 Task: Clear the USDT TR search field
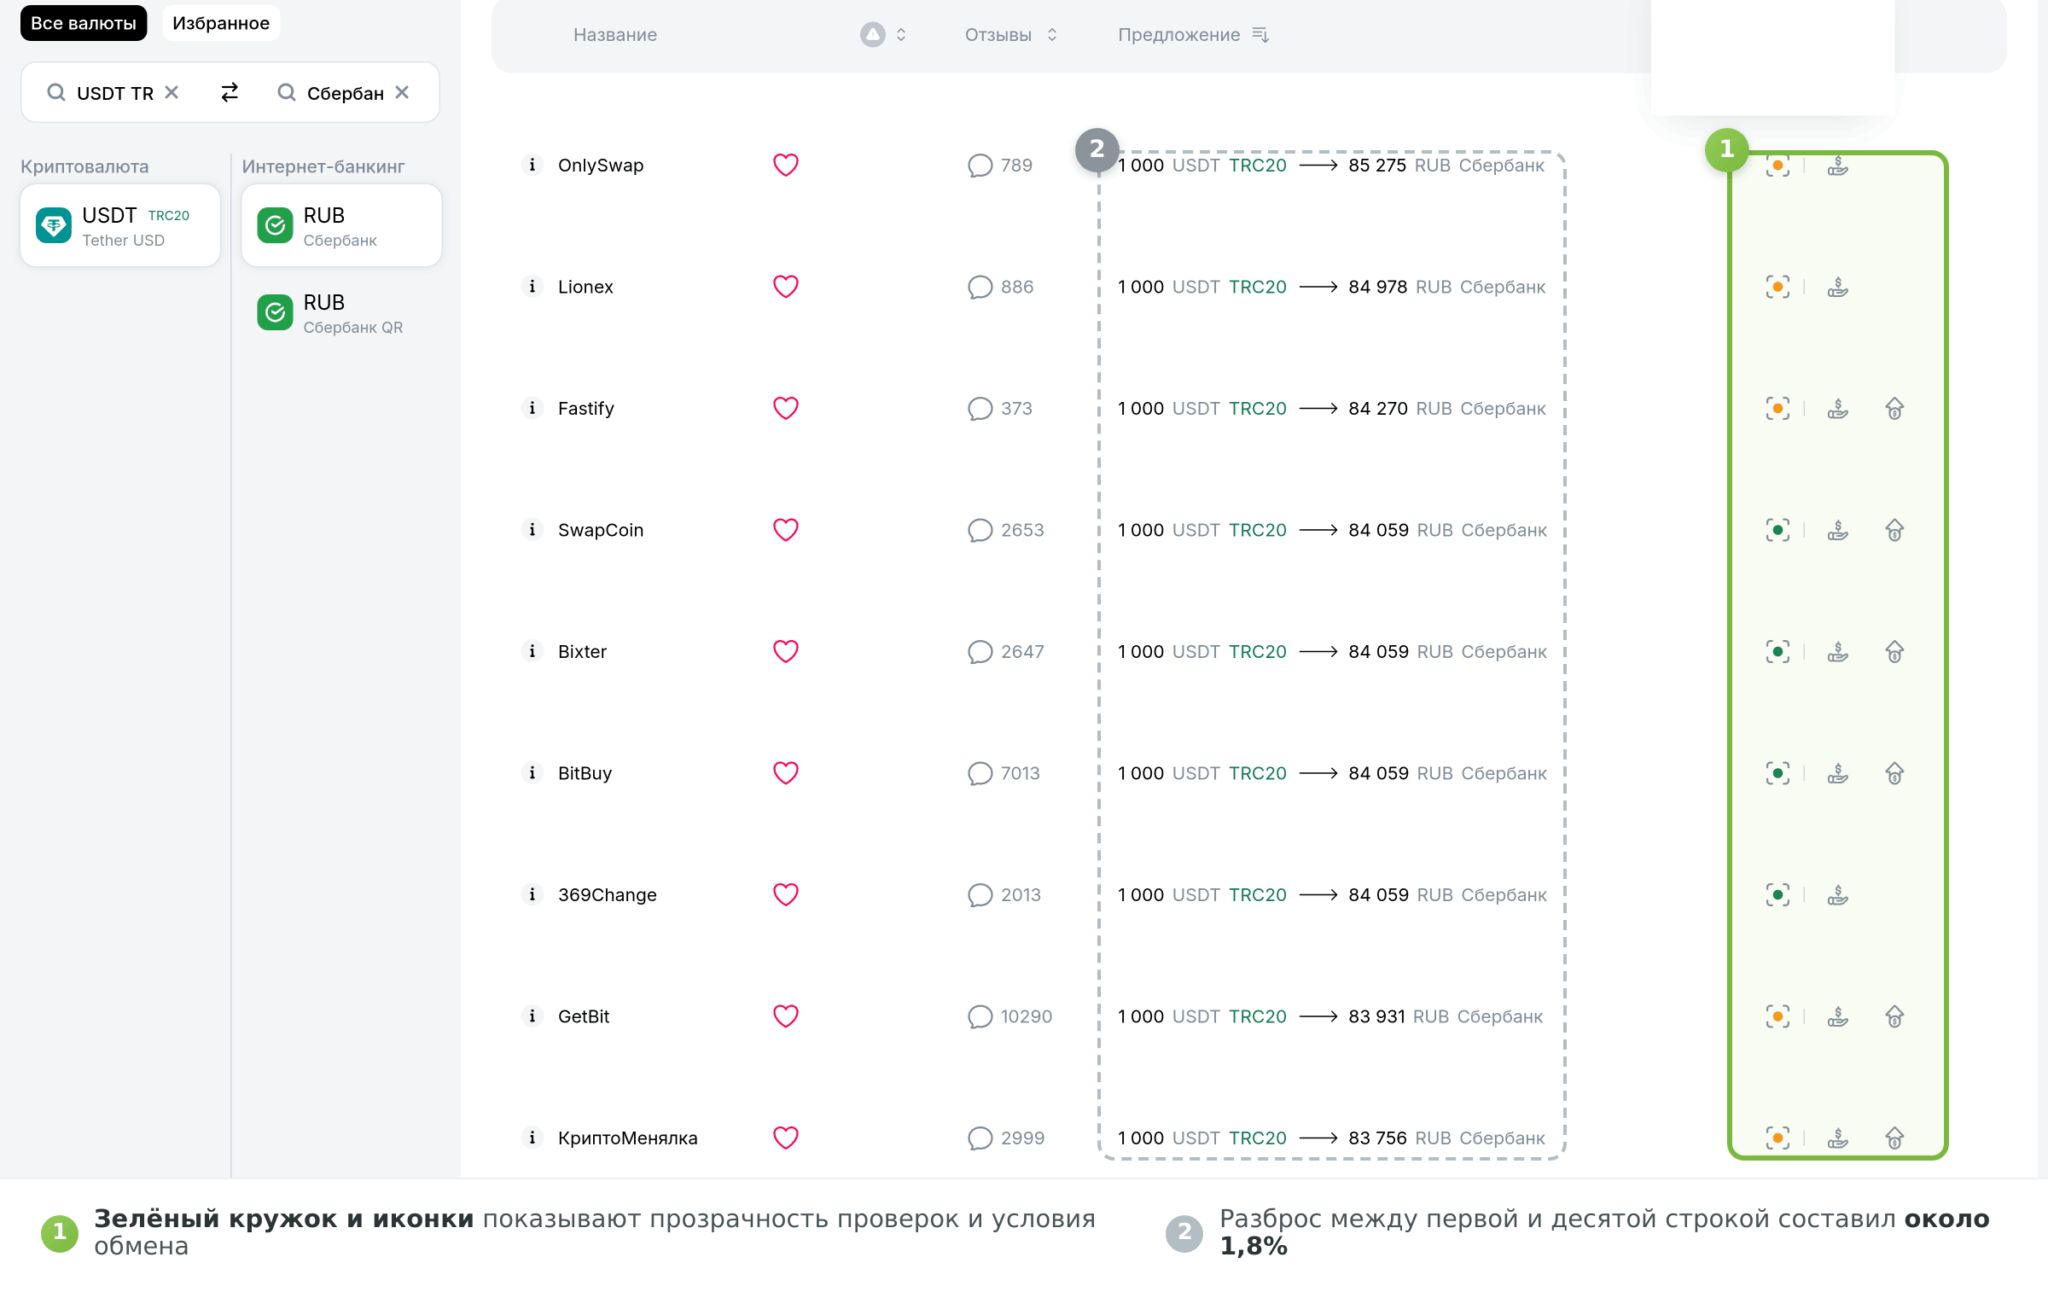172,92
